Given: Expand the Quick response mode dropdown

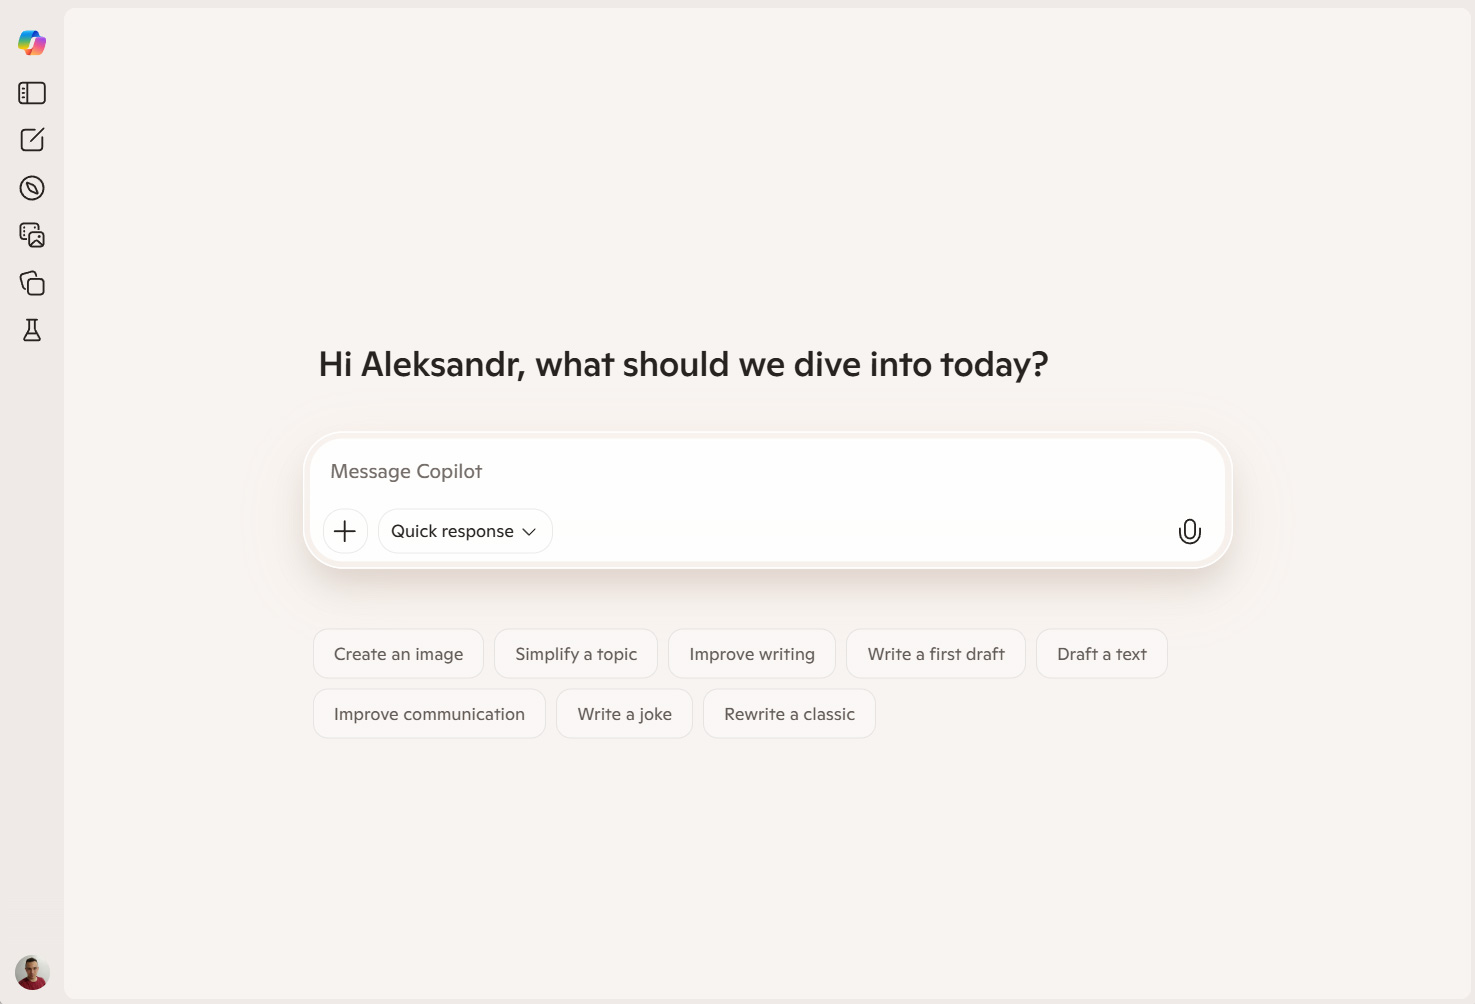Looking at the screenshot, I should tap(465, 531).
